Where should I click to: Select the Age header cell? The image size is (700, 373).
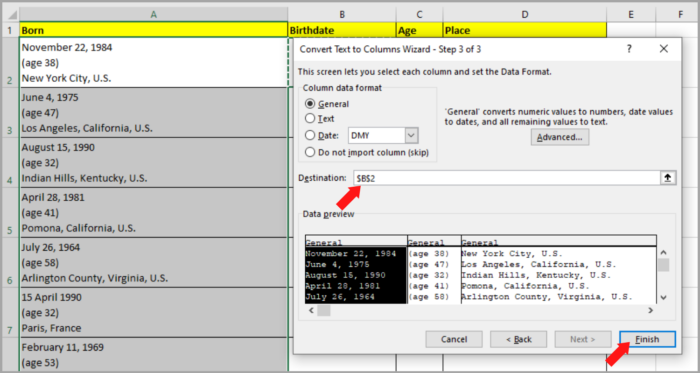point(419,30)
